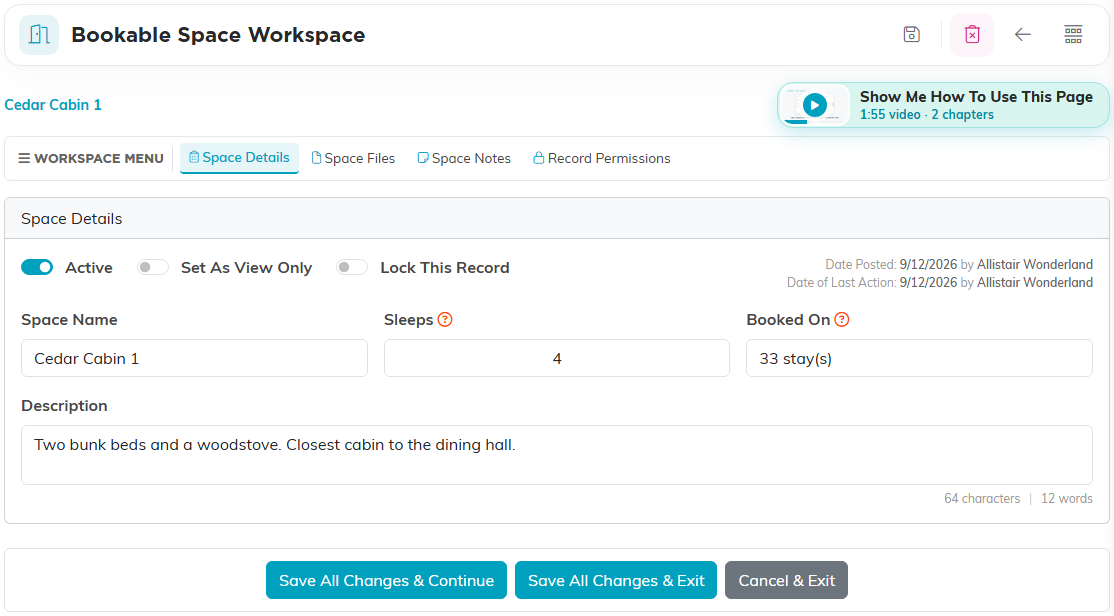Switch to the Space Details tab
This screenshot has width=1114, height=616.
[x=239, y=158]
